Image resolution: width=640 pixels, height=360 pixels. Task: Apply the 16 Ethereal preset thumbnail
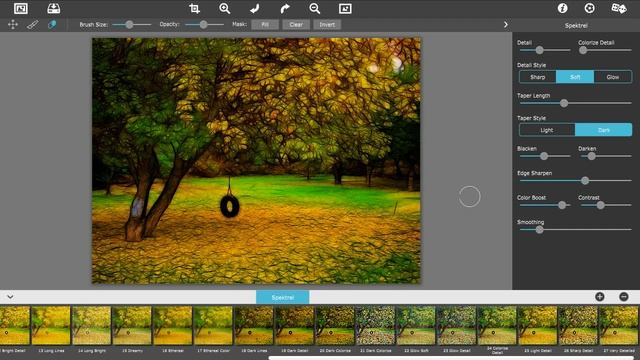point(173,326)
